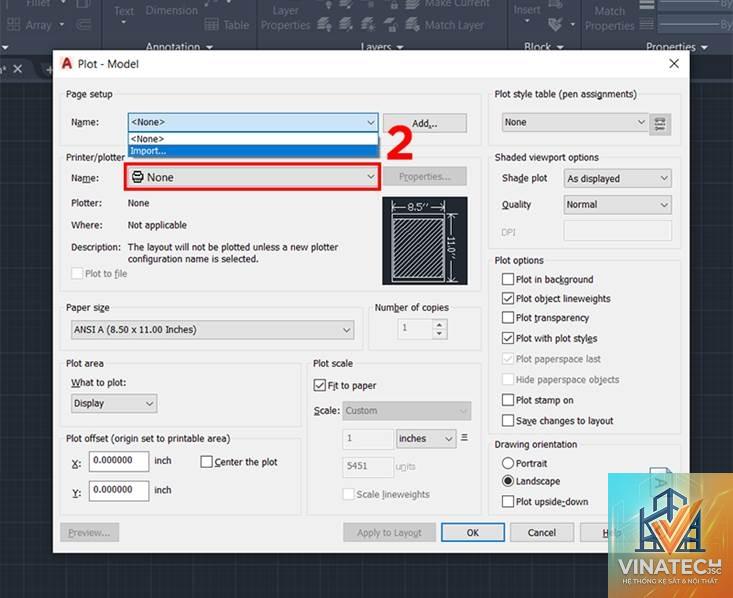The image size is (733, 598).
Task: Uncheck Plot with plot styles
Action: coord(508,338)
